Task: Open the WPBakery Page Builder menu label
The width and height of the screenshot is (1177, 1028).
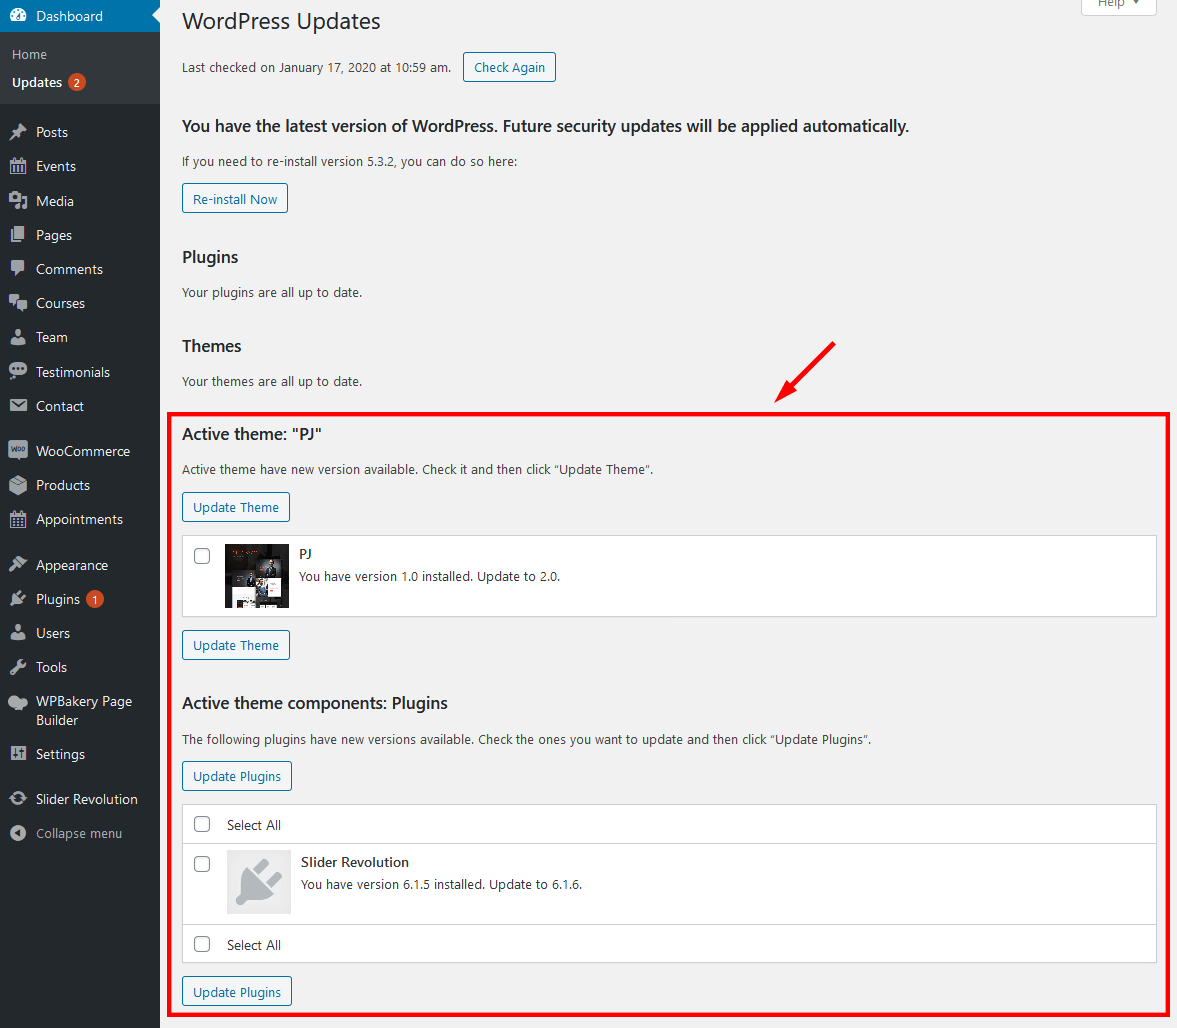Action: pos(84,711)
